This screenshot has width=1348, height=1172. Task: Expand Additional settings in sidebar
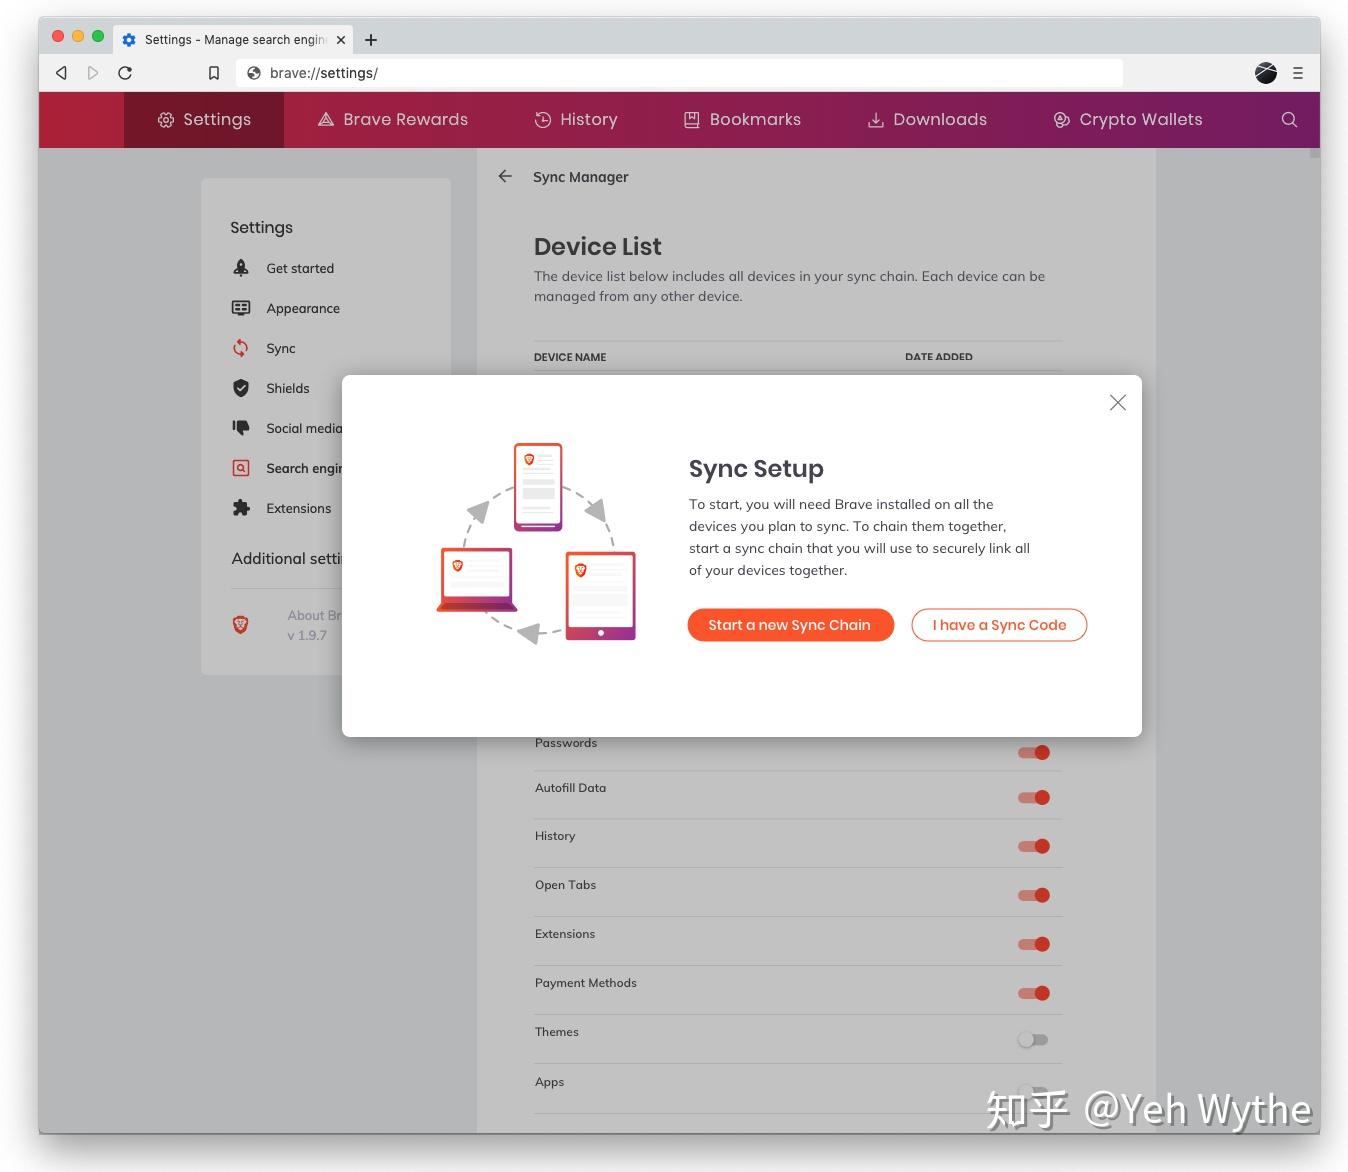(286, 558)
